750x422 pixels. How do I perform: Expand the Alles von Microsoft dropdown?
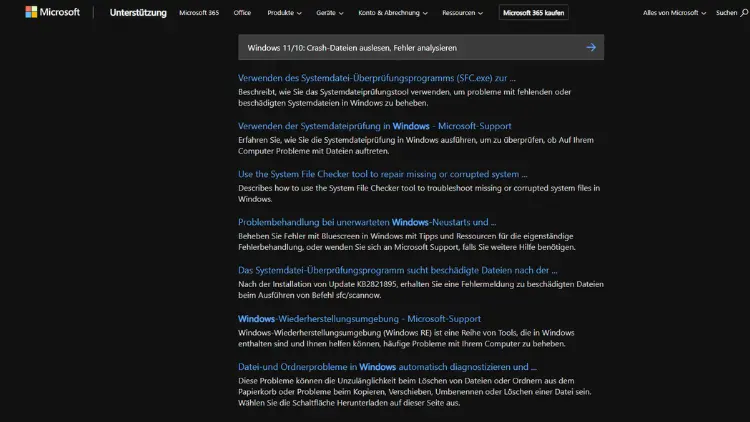[x=674, y=13]
